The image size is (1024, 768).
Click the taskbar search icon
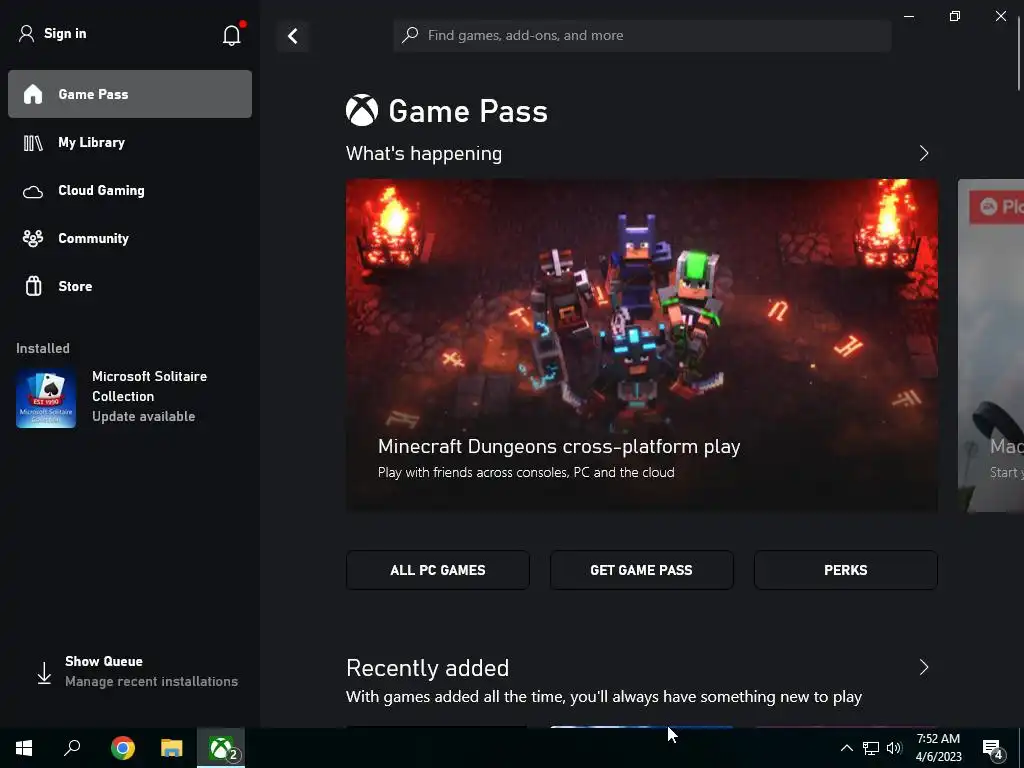coord(72,748)
